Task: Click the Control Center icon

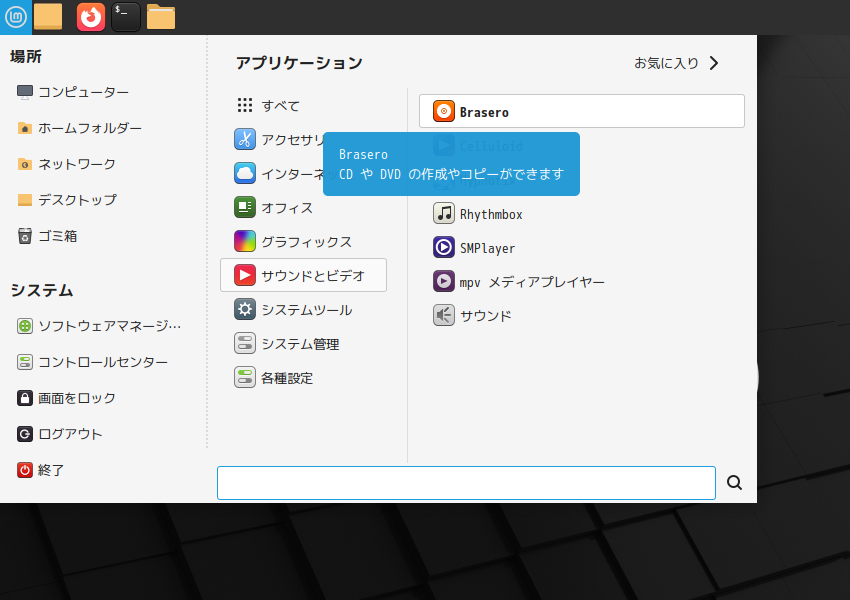Action: pos(24,362)
